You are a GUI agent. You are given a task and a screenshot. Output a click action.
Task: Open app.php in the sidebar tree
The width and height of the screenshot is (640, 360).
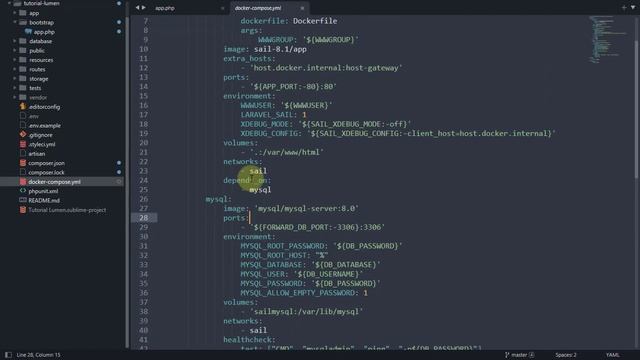coord(44,32)
